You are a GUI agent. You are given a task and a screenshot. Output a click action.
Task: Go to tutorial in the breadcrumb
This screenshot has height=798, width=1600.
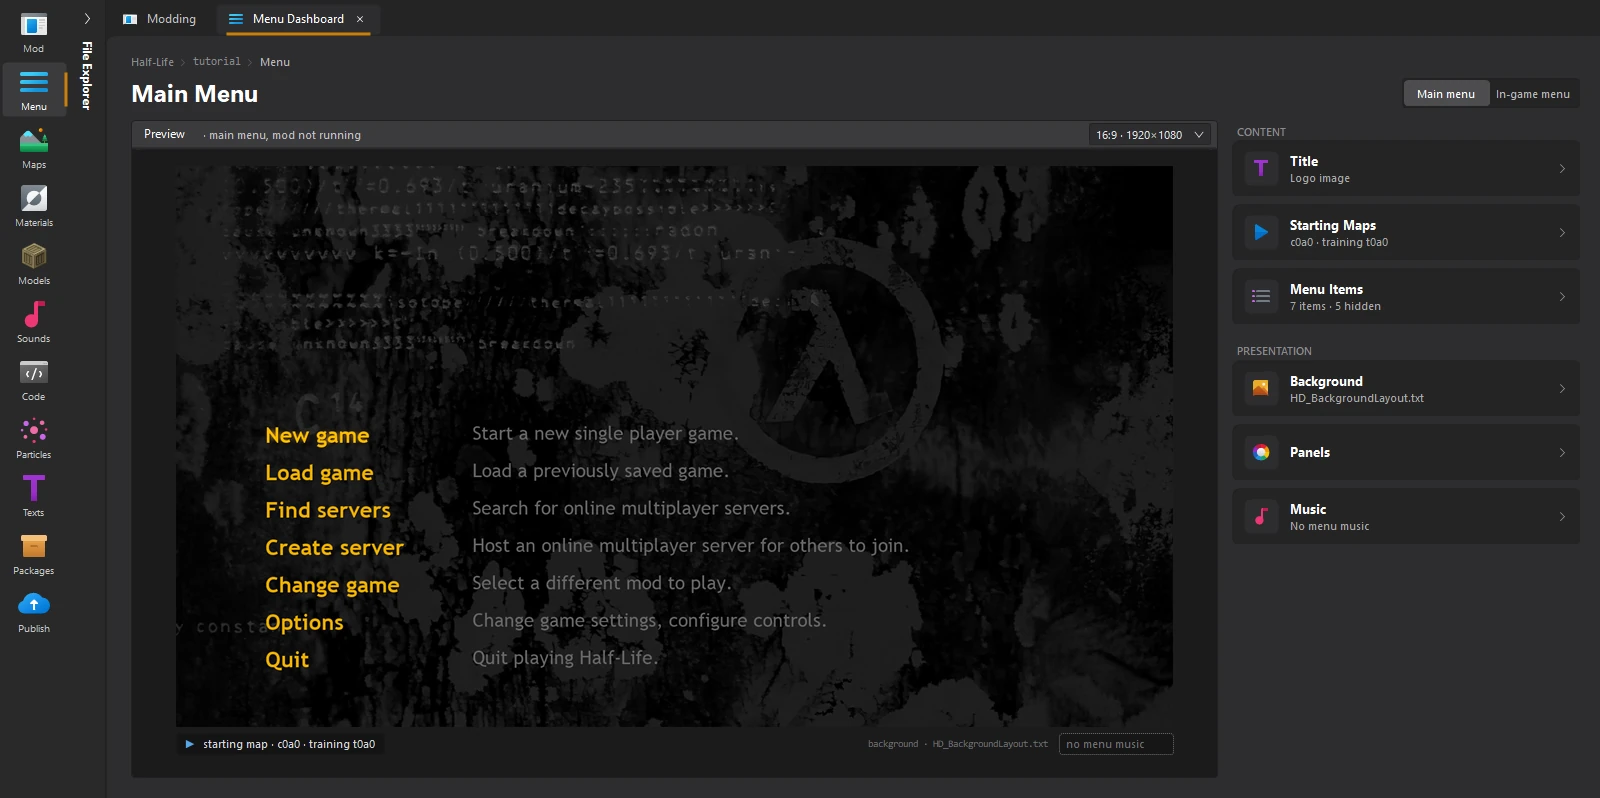(217, 62)
